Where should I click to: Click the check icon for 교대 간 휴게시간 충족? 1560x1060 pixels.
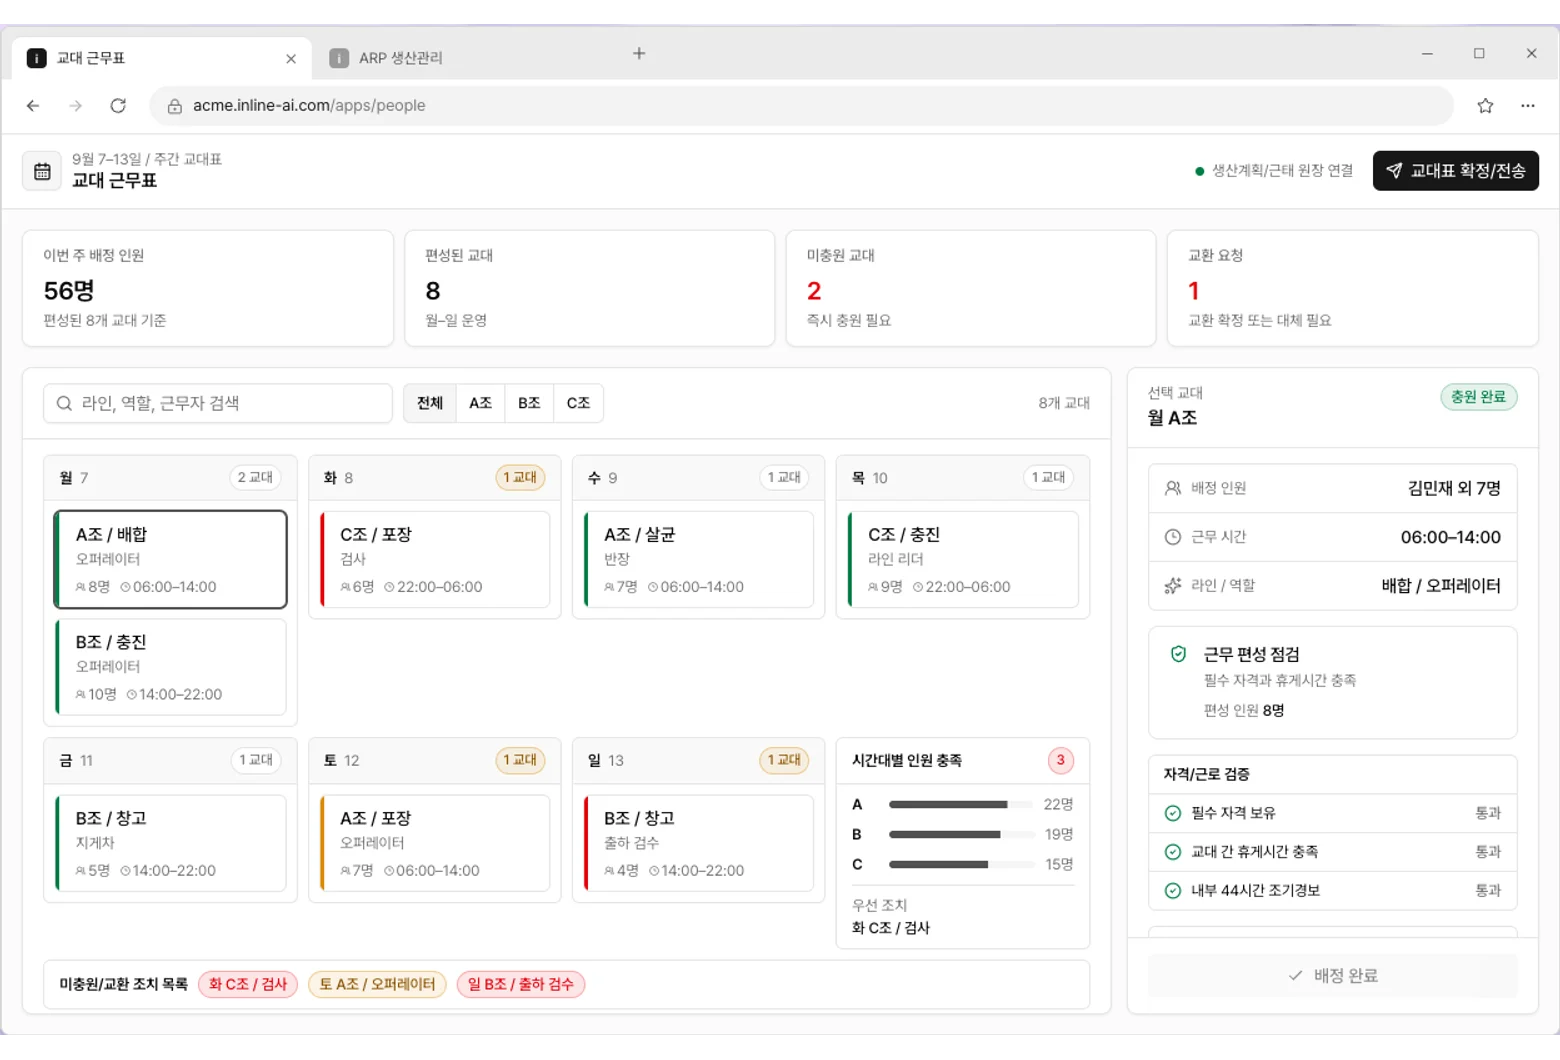coord(1173,852)
